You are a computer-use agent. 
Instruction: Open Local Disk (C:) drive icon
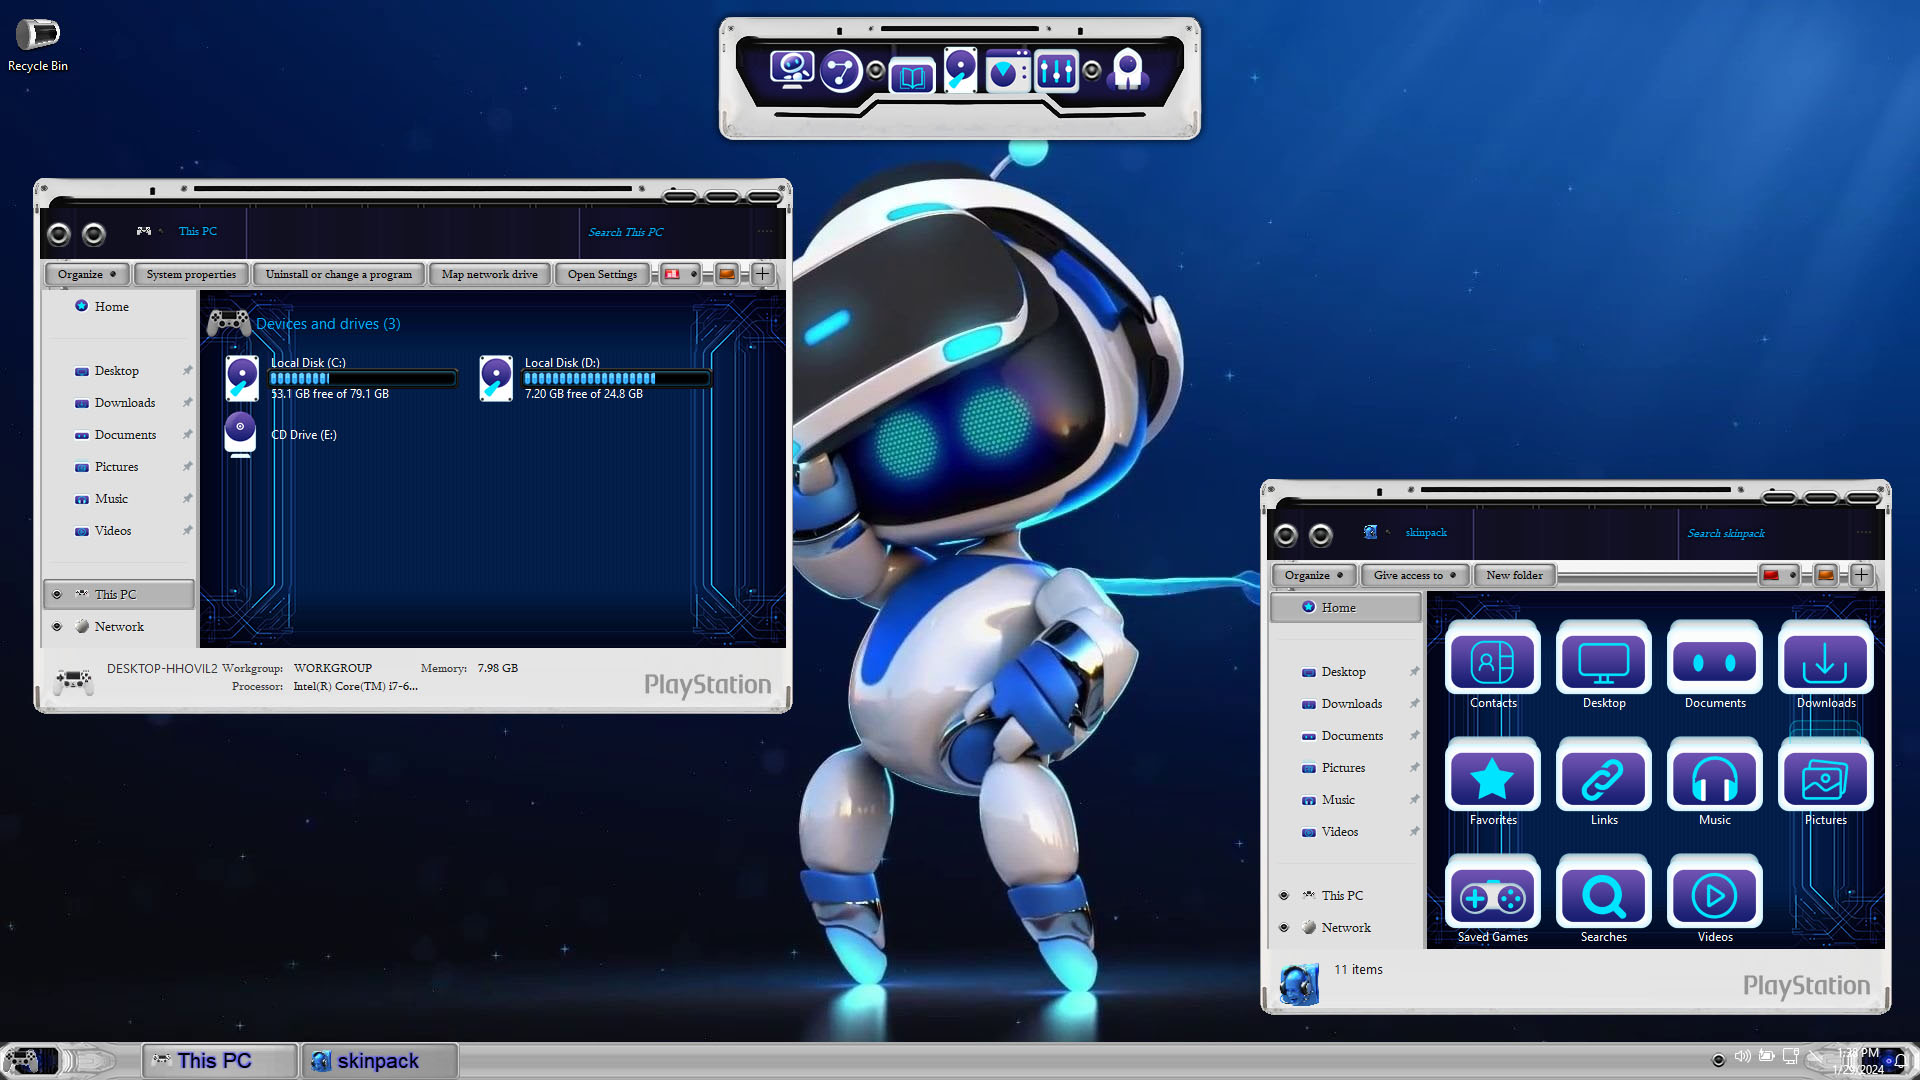click(x=241, y=378)
